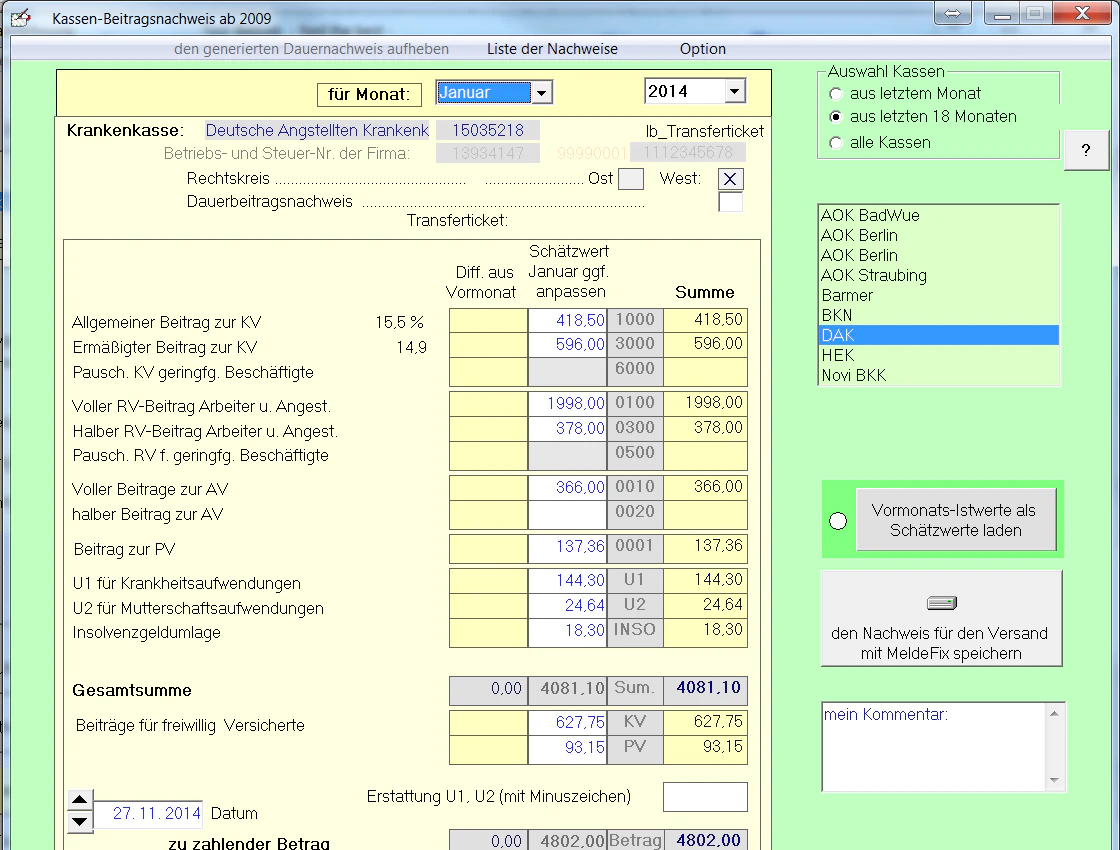1120x850 pixels.
Task: Select HEK in Kassen list
Action: pos(938,356)
